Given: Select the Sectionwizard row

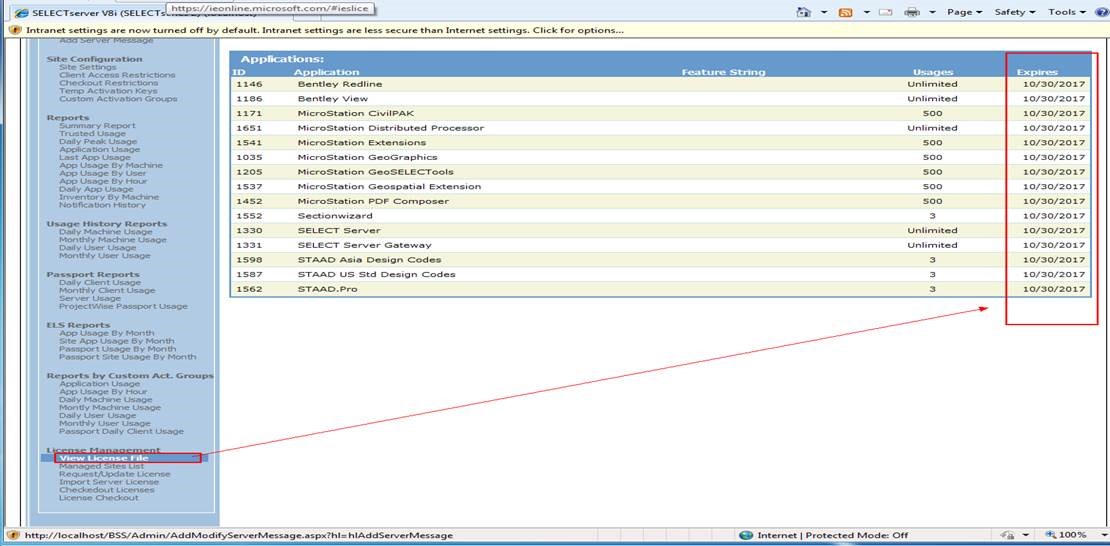Looking at the screenshot, I should coord(660,216).
